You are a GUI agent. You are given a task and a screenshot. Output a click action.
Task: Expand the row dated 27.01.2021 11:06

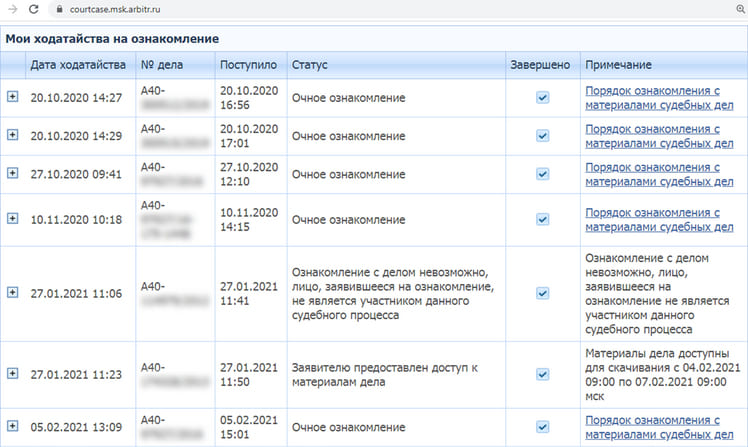pyautogui.click(x=12, y=292)
